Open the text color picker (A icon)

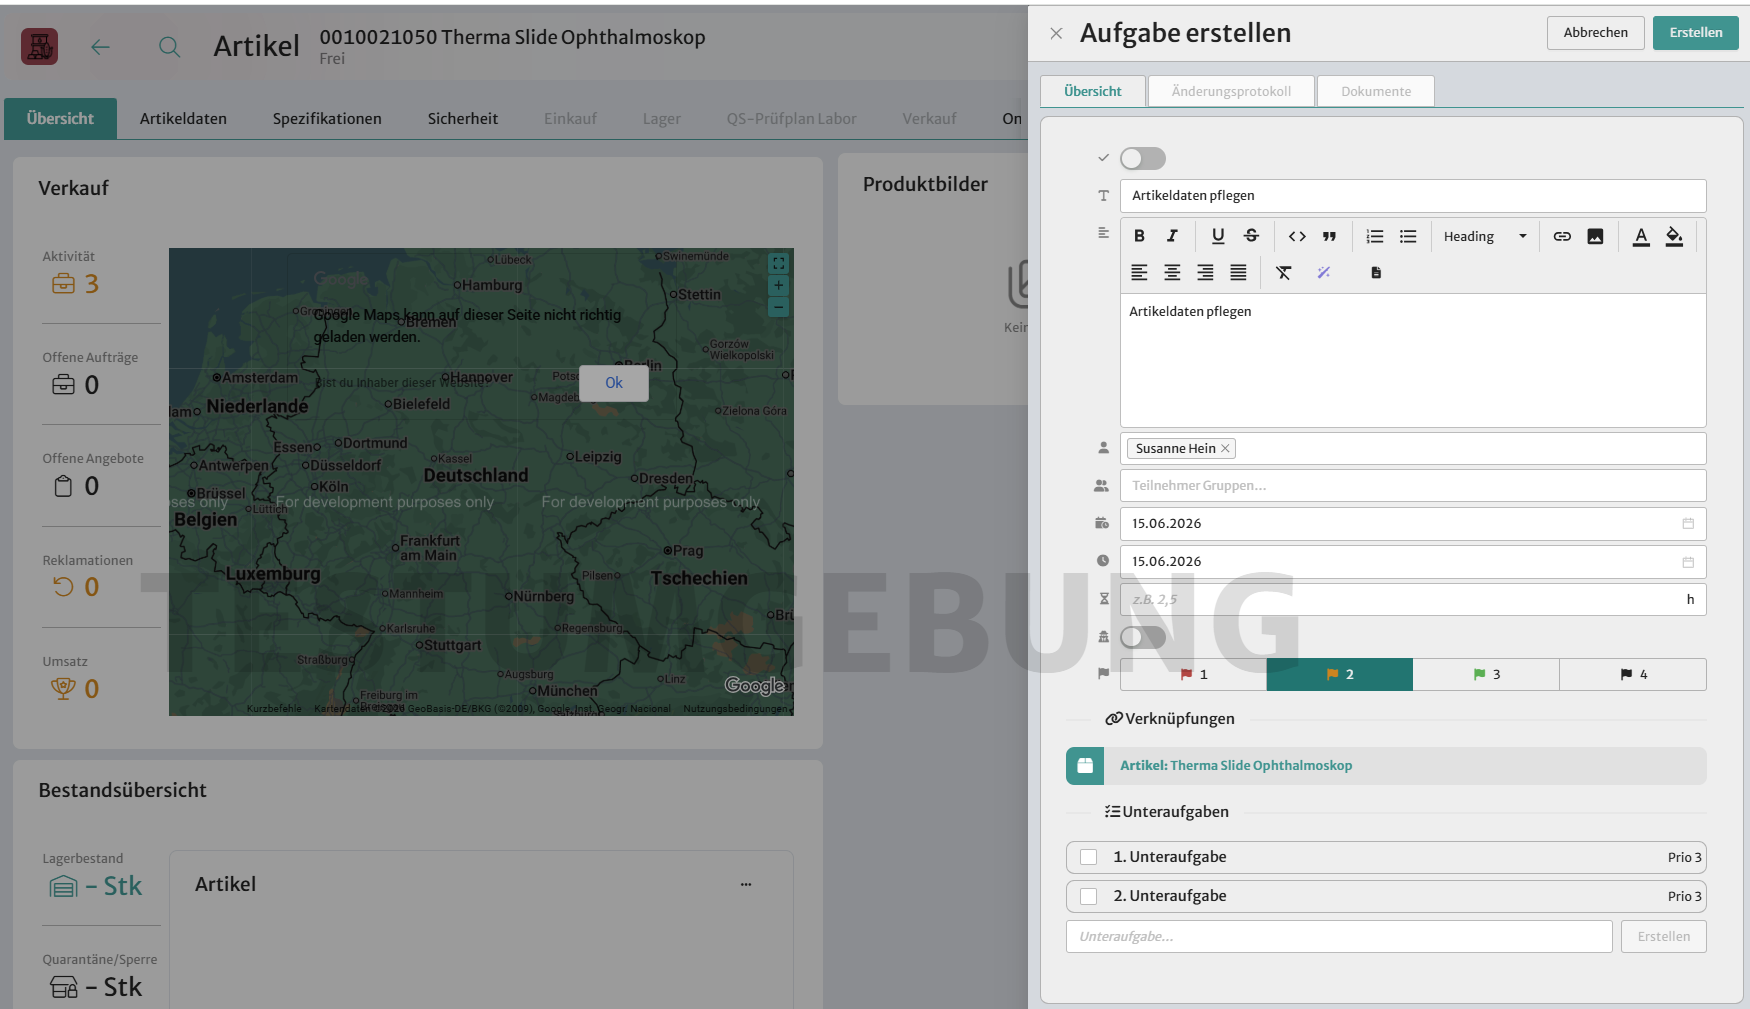click(x=1641, y=236)
